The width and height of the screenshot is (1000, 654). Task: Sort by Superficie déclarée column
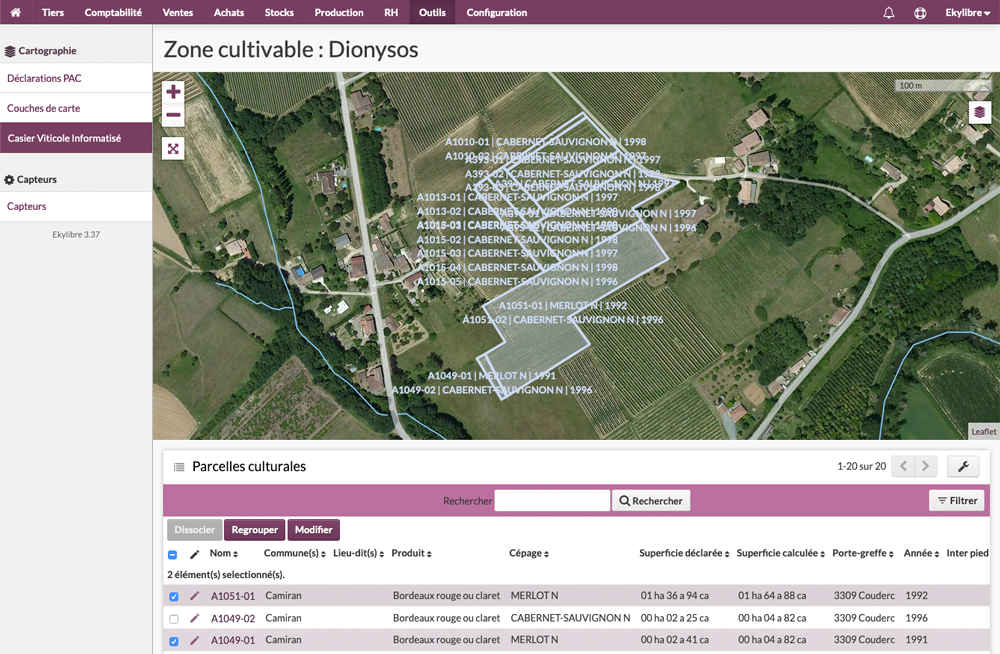pos(684,553)
